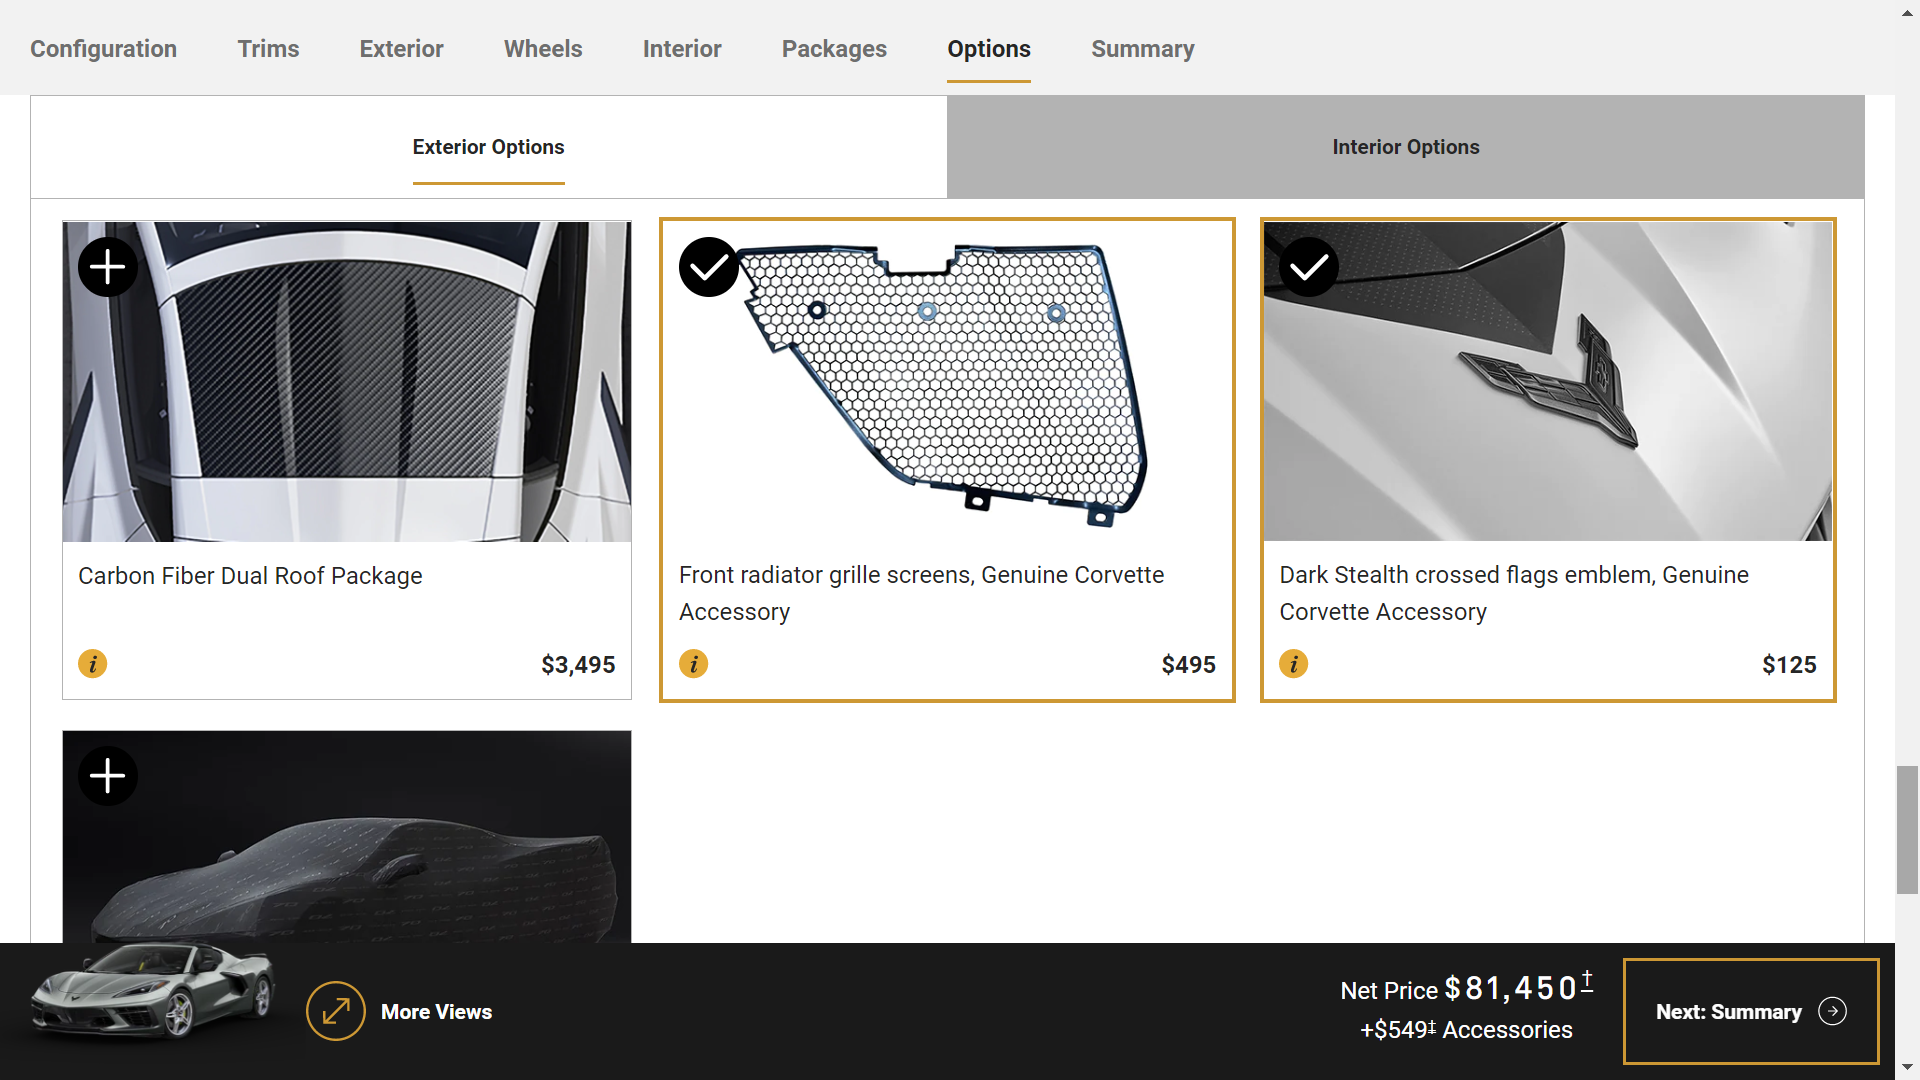Click the arrow icon inside Next: Summary
The width and height of the screenshot is (1920, 1080).
coord(1833,1012)
